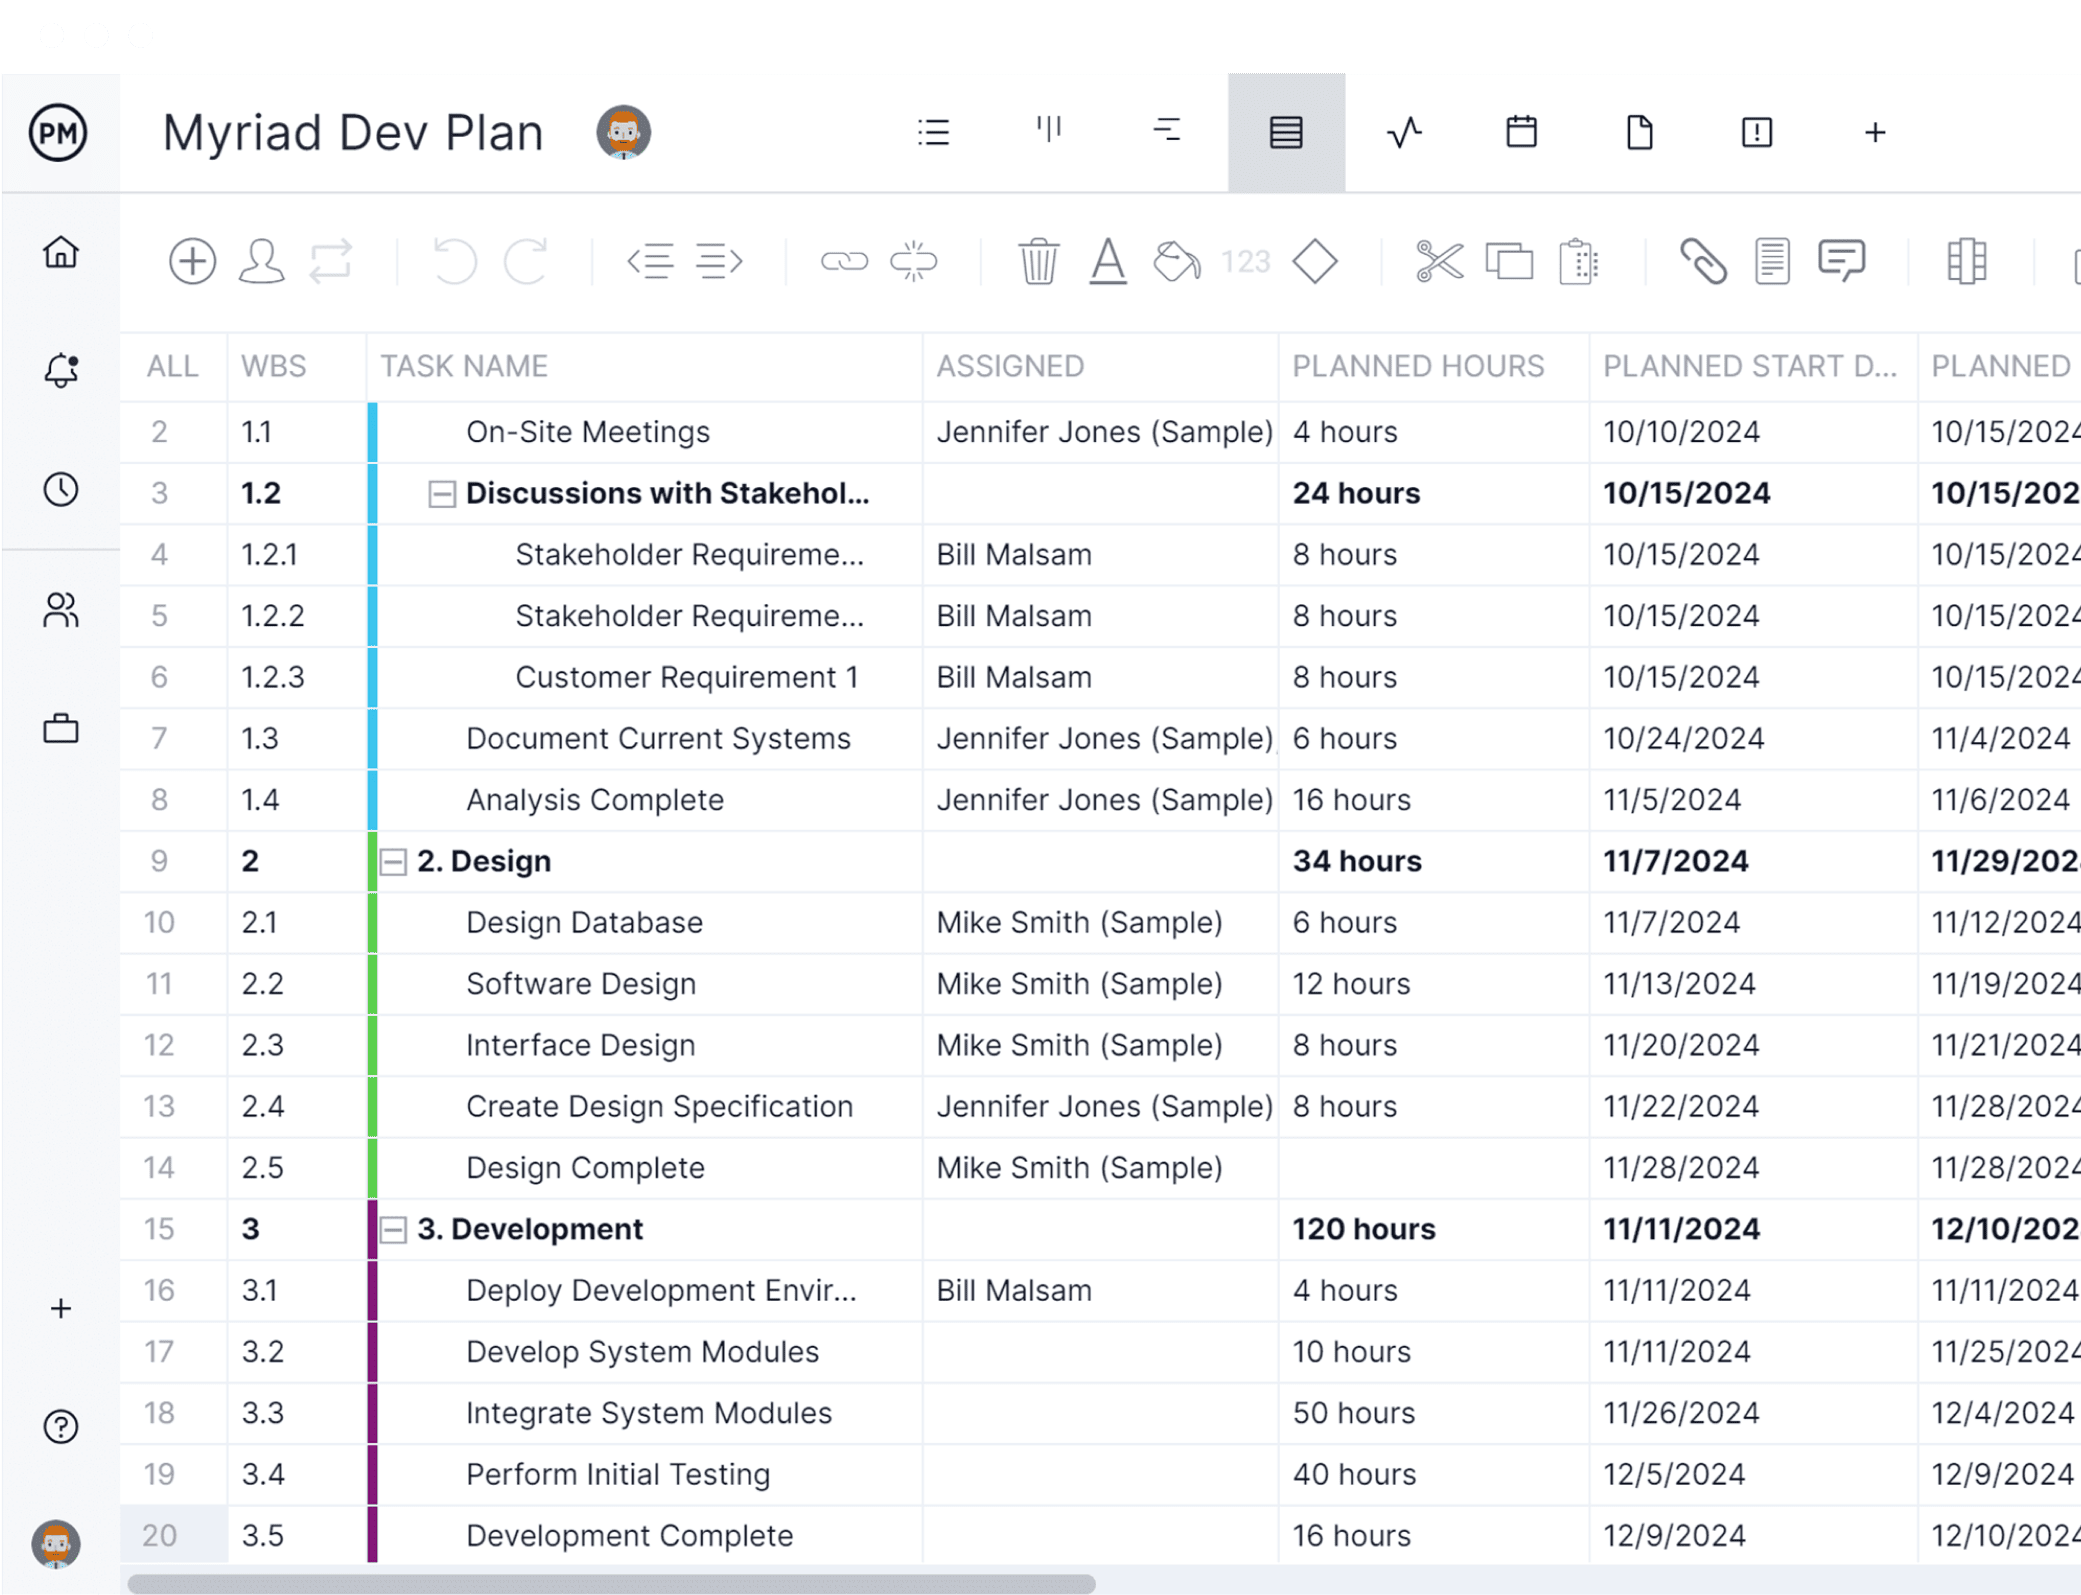Viewport: 2081px width, 1595px height.
Task: Open notifications from the left sidebar bell
Action: [x=60, y=370]
